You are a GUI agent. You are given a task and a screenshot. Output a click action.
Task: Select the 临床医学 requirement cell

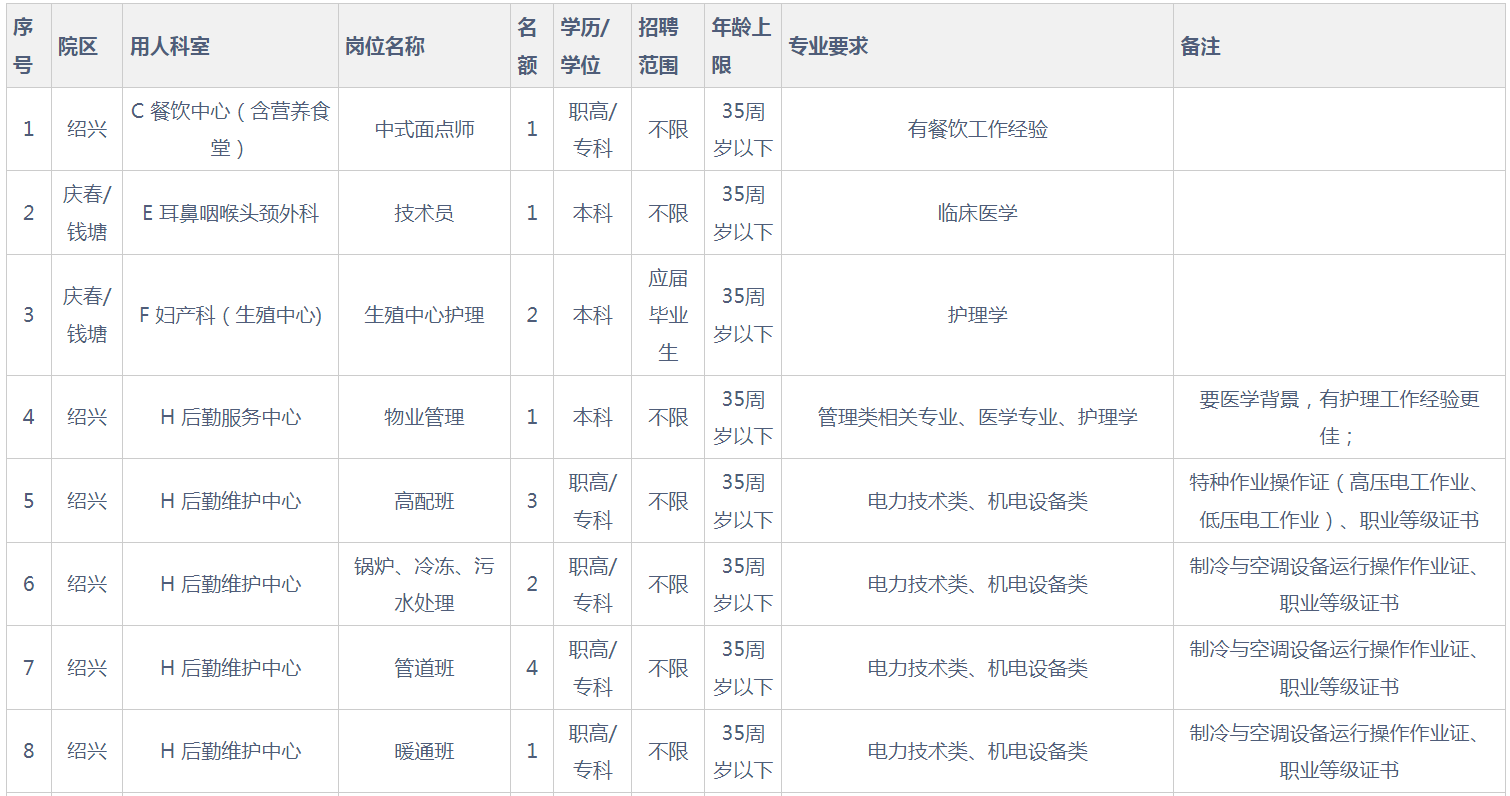tap(977, 213)
